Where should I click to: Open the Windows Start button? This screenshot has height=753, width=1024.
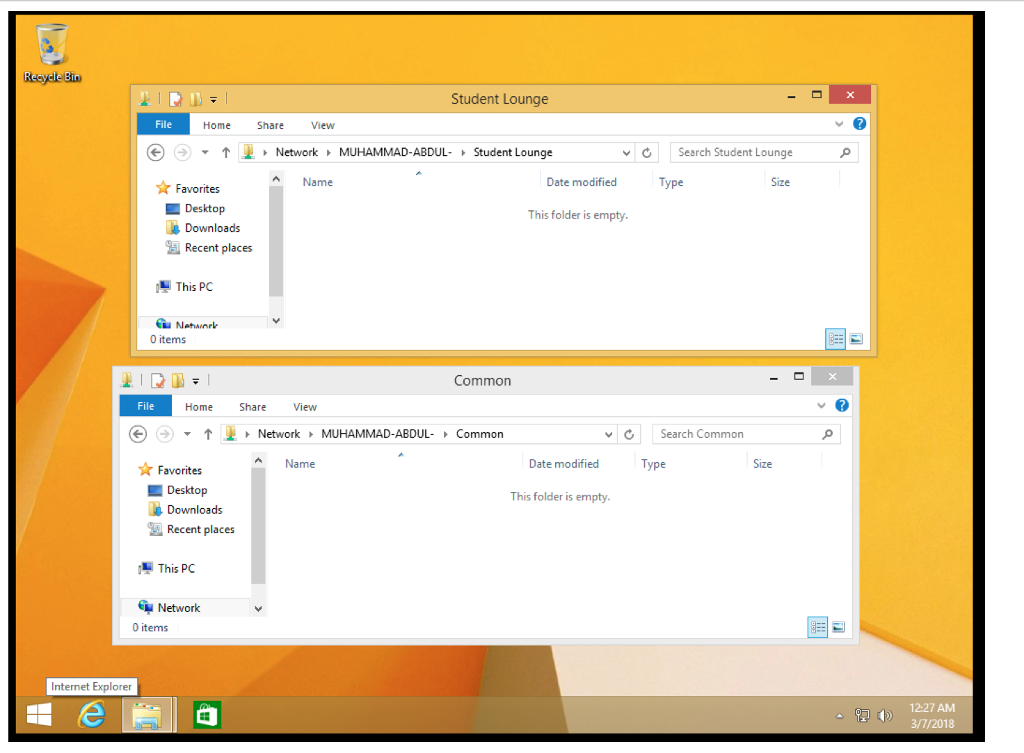(x=39, y=714)
